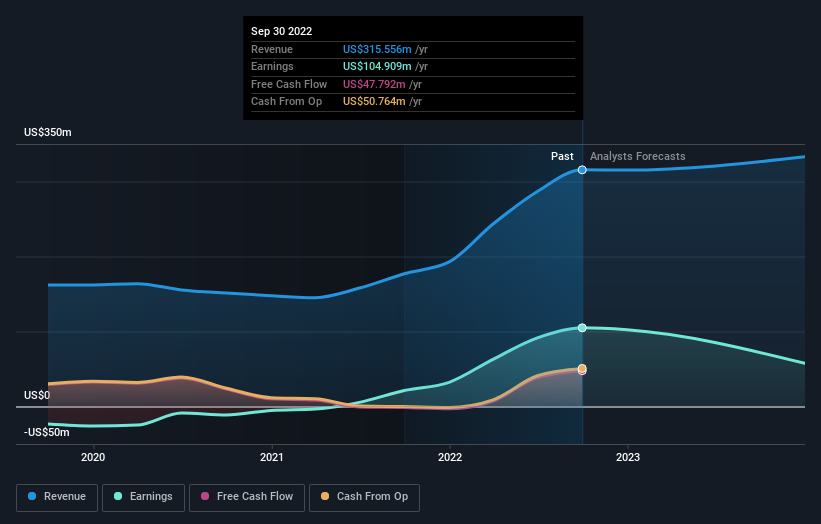Select the 2021 x-axis label
The width and height of the screenshot is (821, 524).
point(272,458)
